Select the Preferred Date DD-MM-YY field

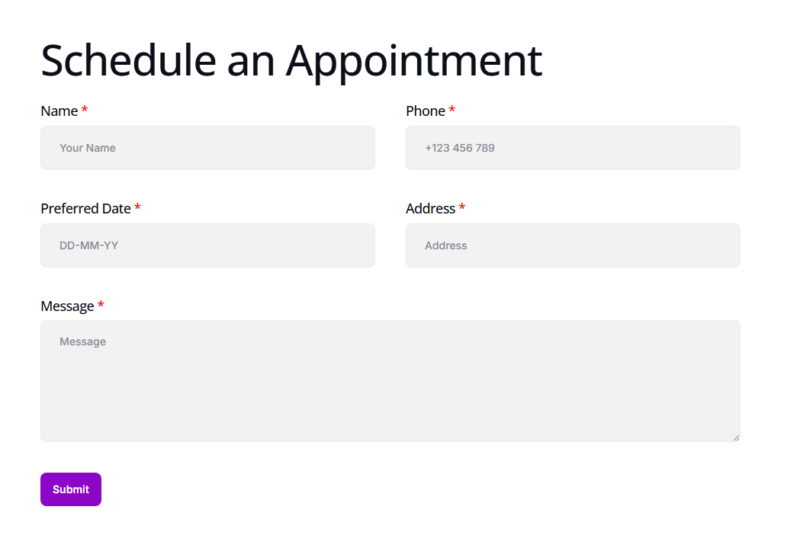pyautogui.click(x=207, y=245)
